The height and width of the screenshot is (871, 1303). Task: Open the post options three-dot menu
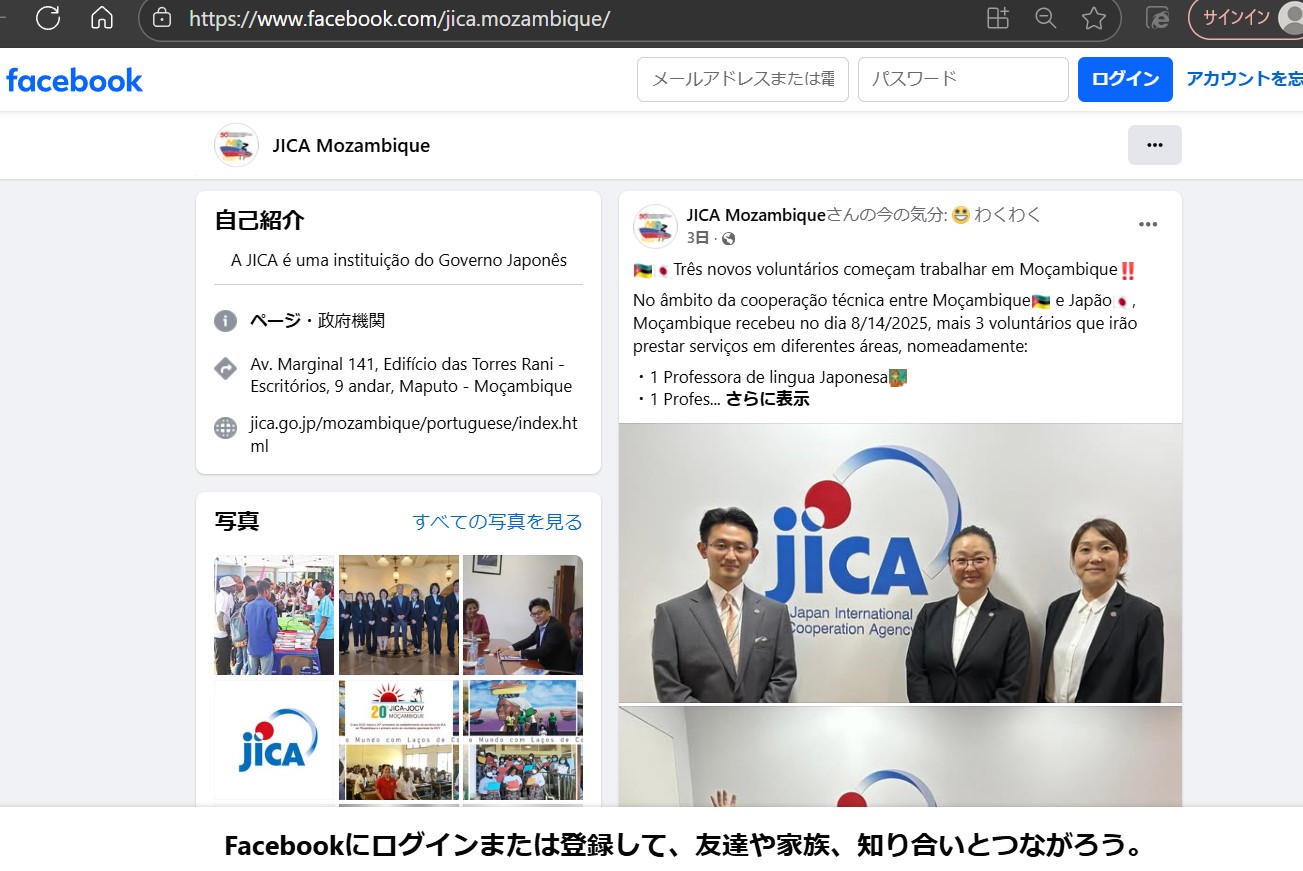point(1148,224)
